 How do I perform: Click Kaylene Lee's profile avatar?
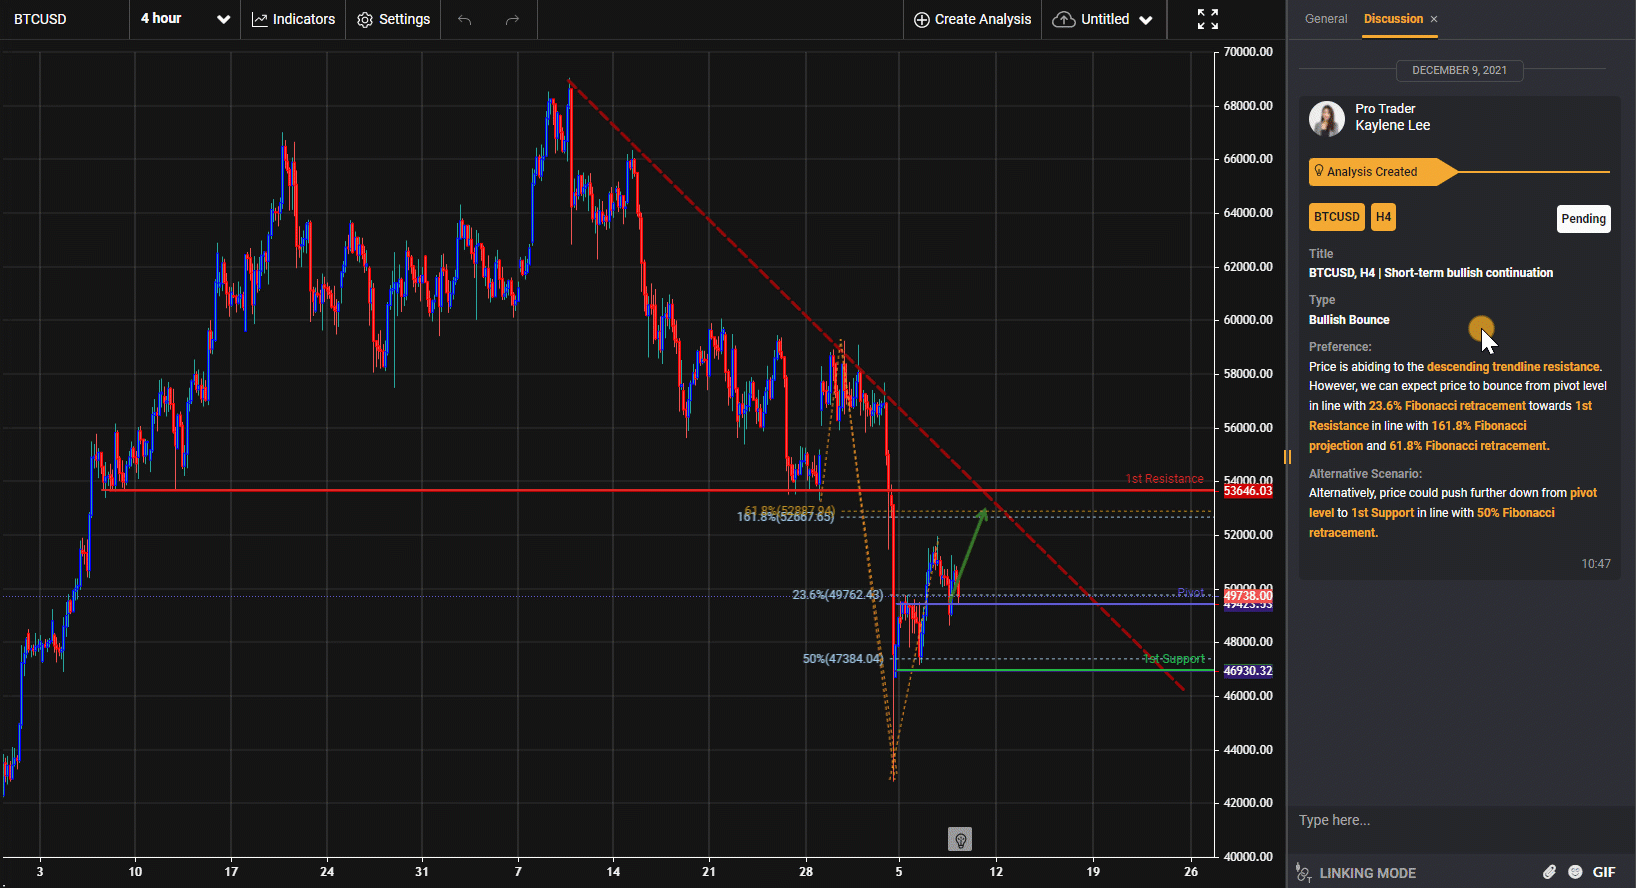pos(1327,118)
